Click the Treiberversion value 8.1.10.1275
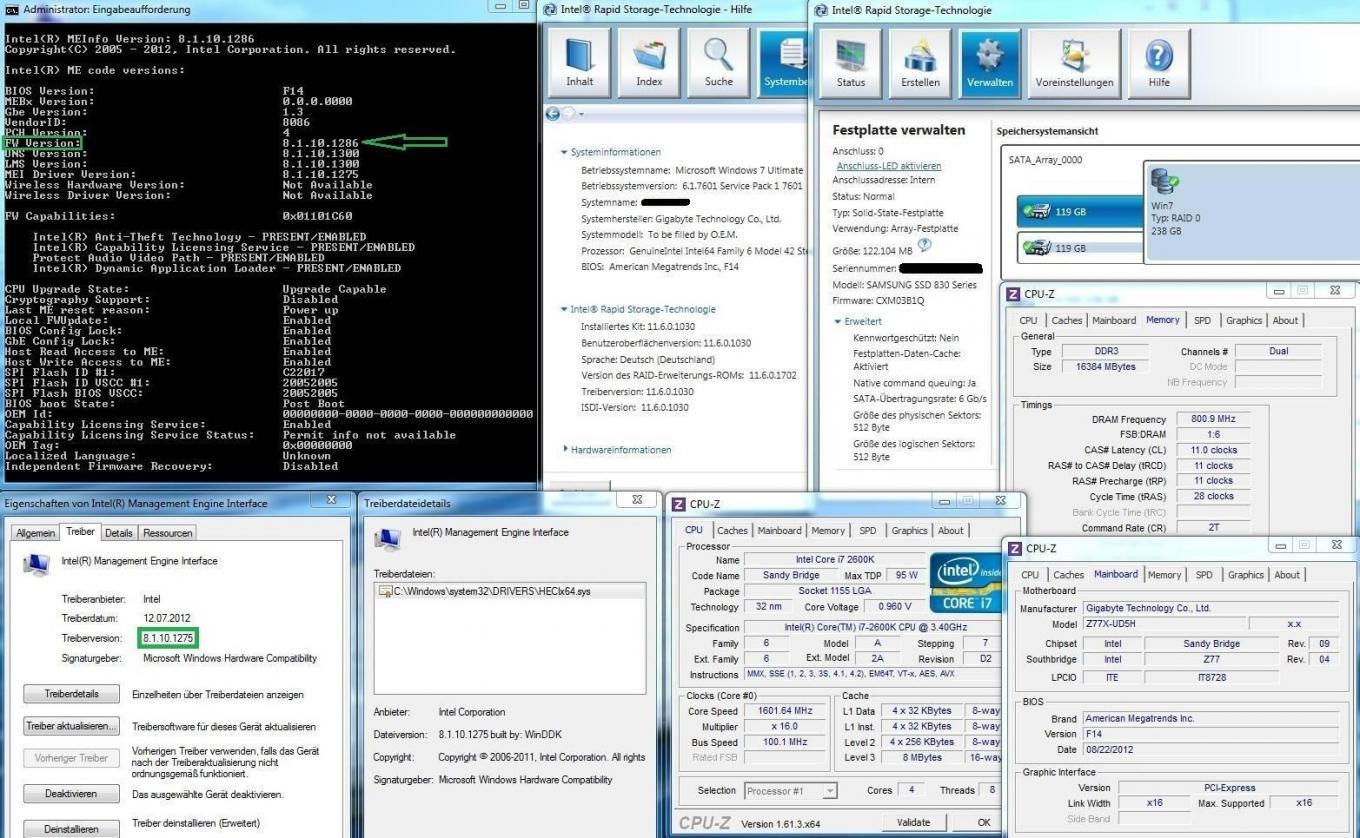Screen dimensions: 1360x838 [x=168, y=637]
